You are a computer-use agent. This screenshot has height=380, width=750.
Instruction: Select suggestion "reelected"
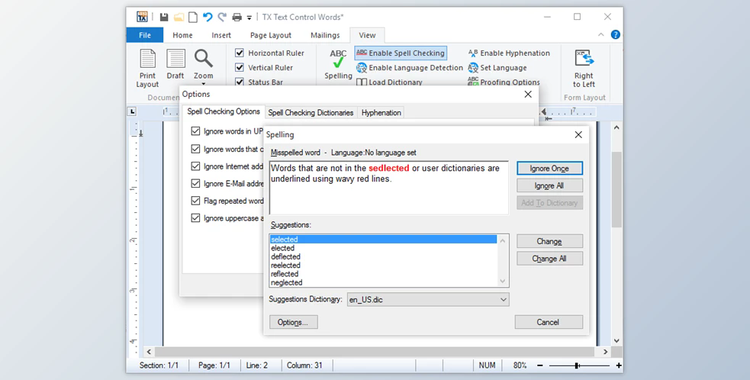[384, 265]
